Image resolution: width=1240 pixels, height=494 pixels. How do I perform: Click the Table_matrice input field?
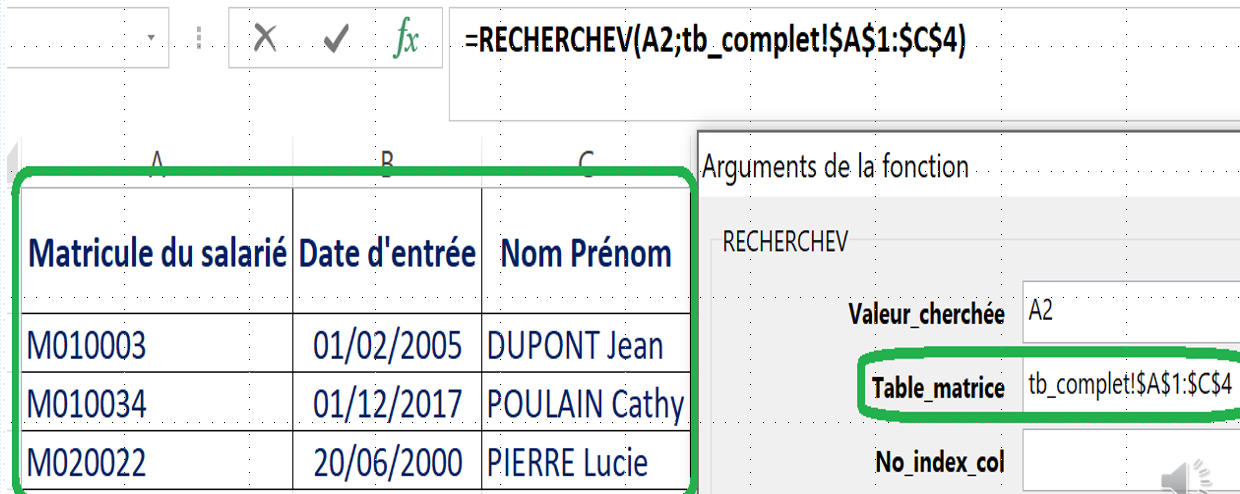click(x=1130, y=386)
